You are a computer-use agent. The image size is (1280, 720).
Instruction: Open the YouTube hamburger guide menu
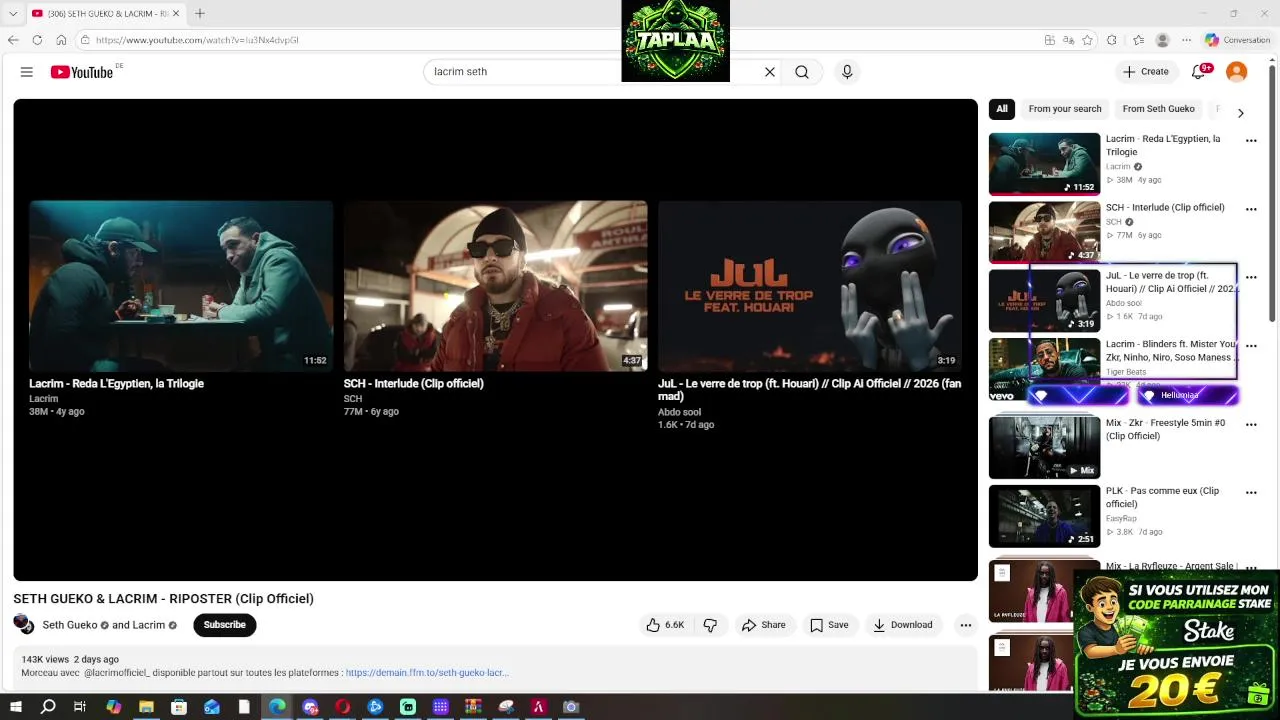coord(27,72)
